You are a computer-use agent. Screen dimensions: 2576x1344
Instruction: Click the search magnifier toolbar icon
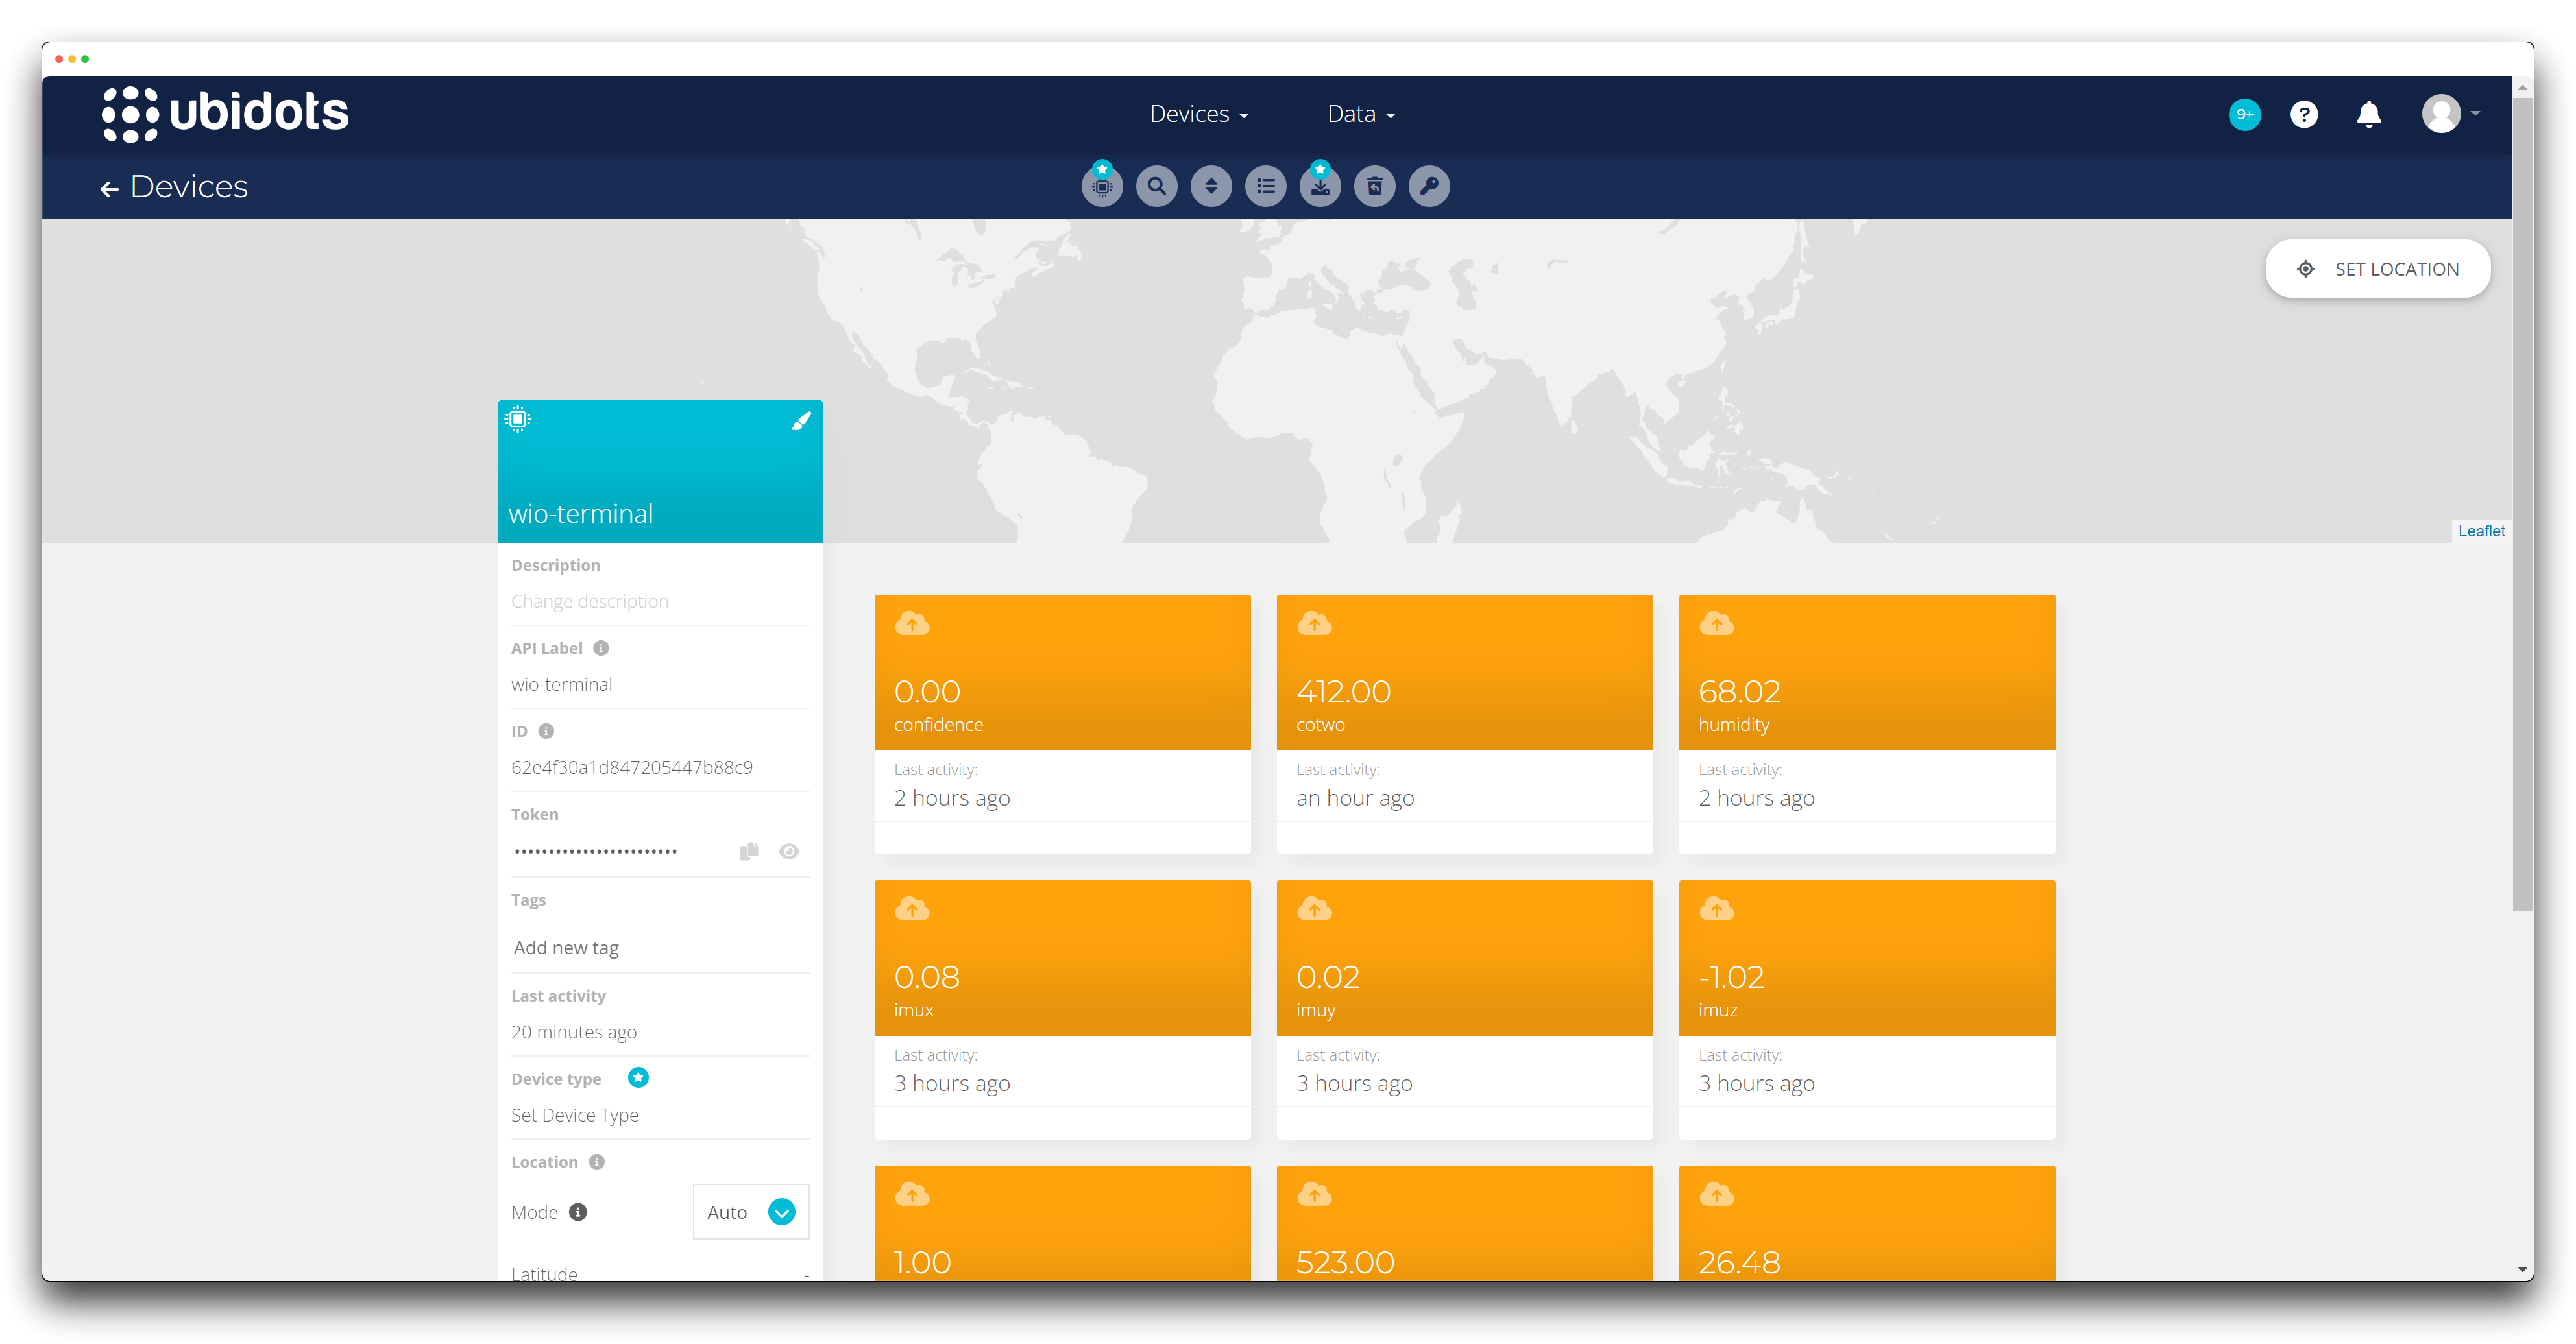click(x=1156, y=186)
